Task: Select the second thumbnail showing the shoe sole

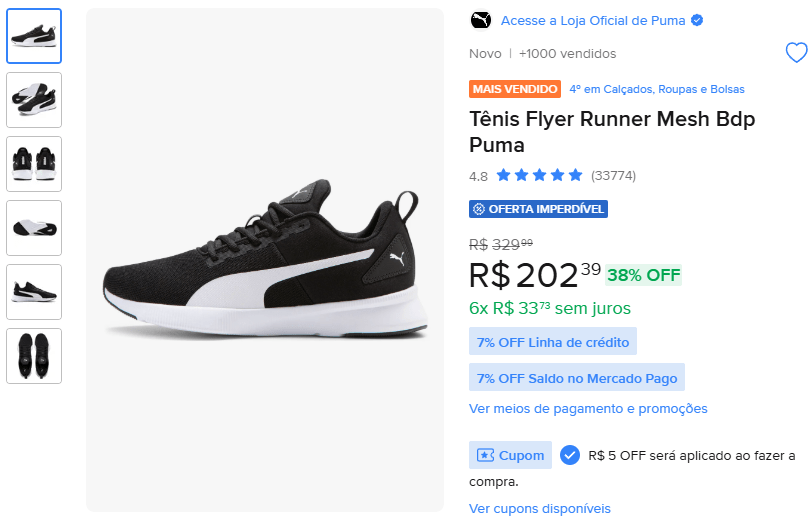Action: [34, 100]
